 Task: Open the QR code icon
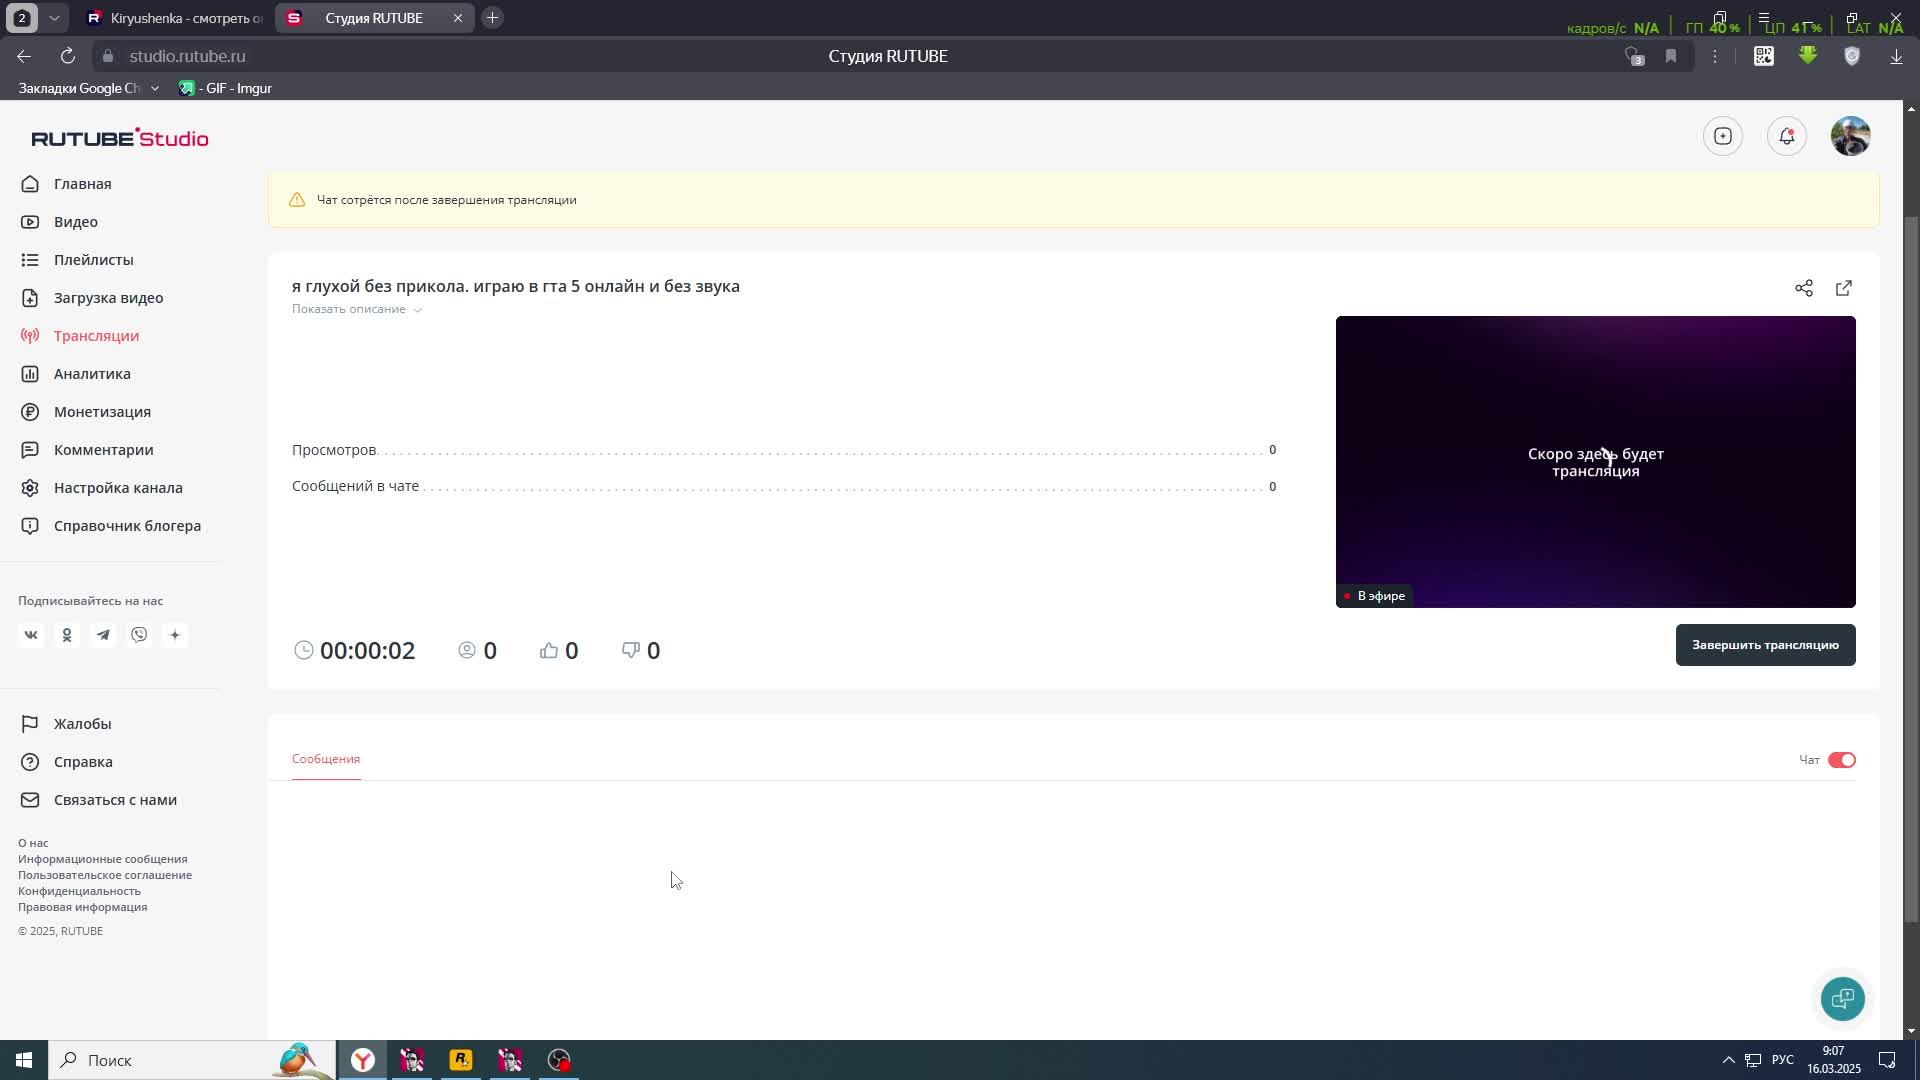(1764, 56)
